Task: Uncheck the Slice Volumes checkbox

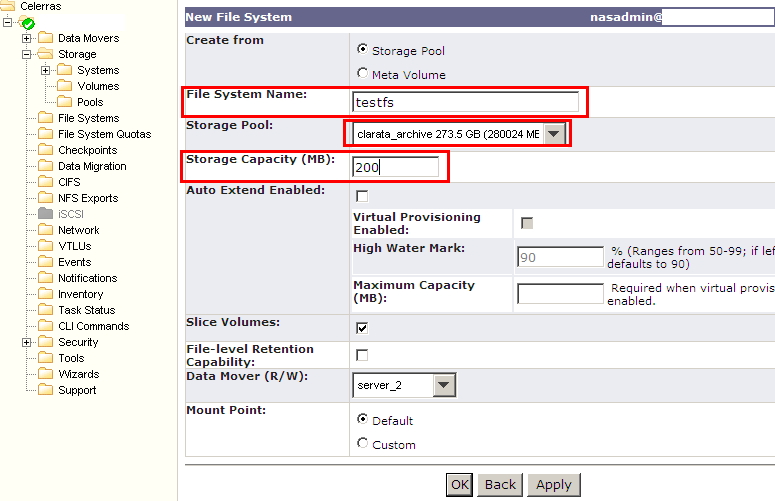Action: 362,328
